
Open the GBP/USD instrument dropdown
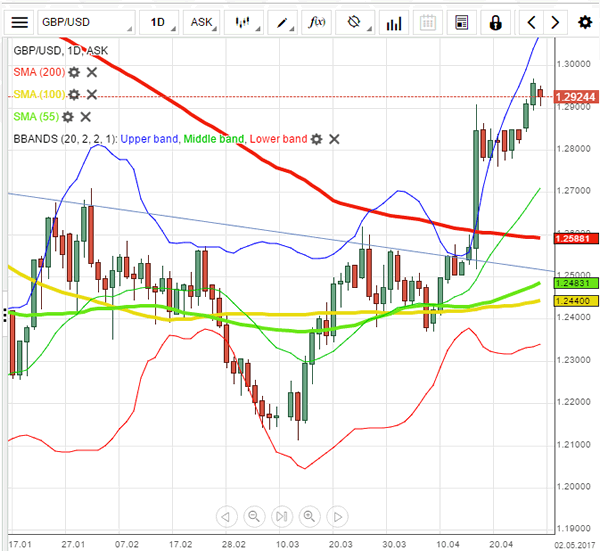coord(86,23)
